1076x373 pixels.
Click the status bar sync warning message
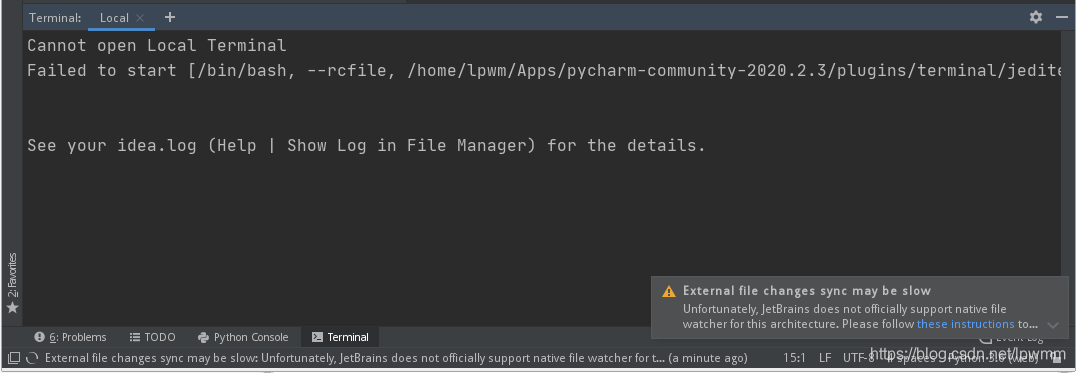pyautogui.click(x=396, y=357)
